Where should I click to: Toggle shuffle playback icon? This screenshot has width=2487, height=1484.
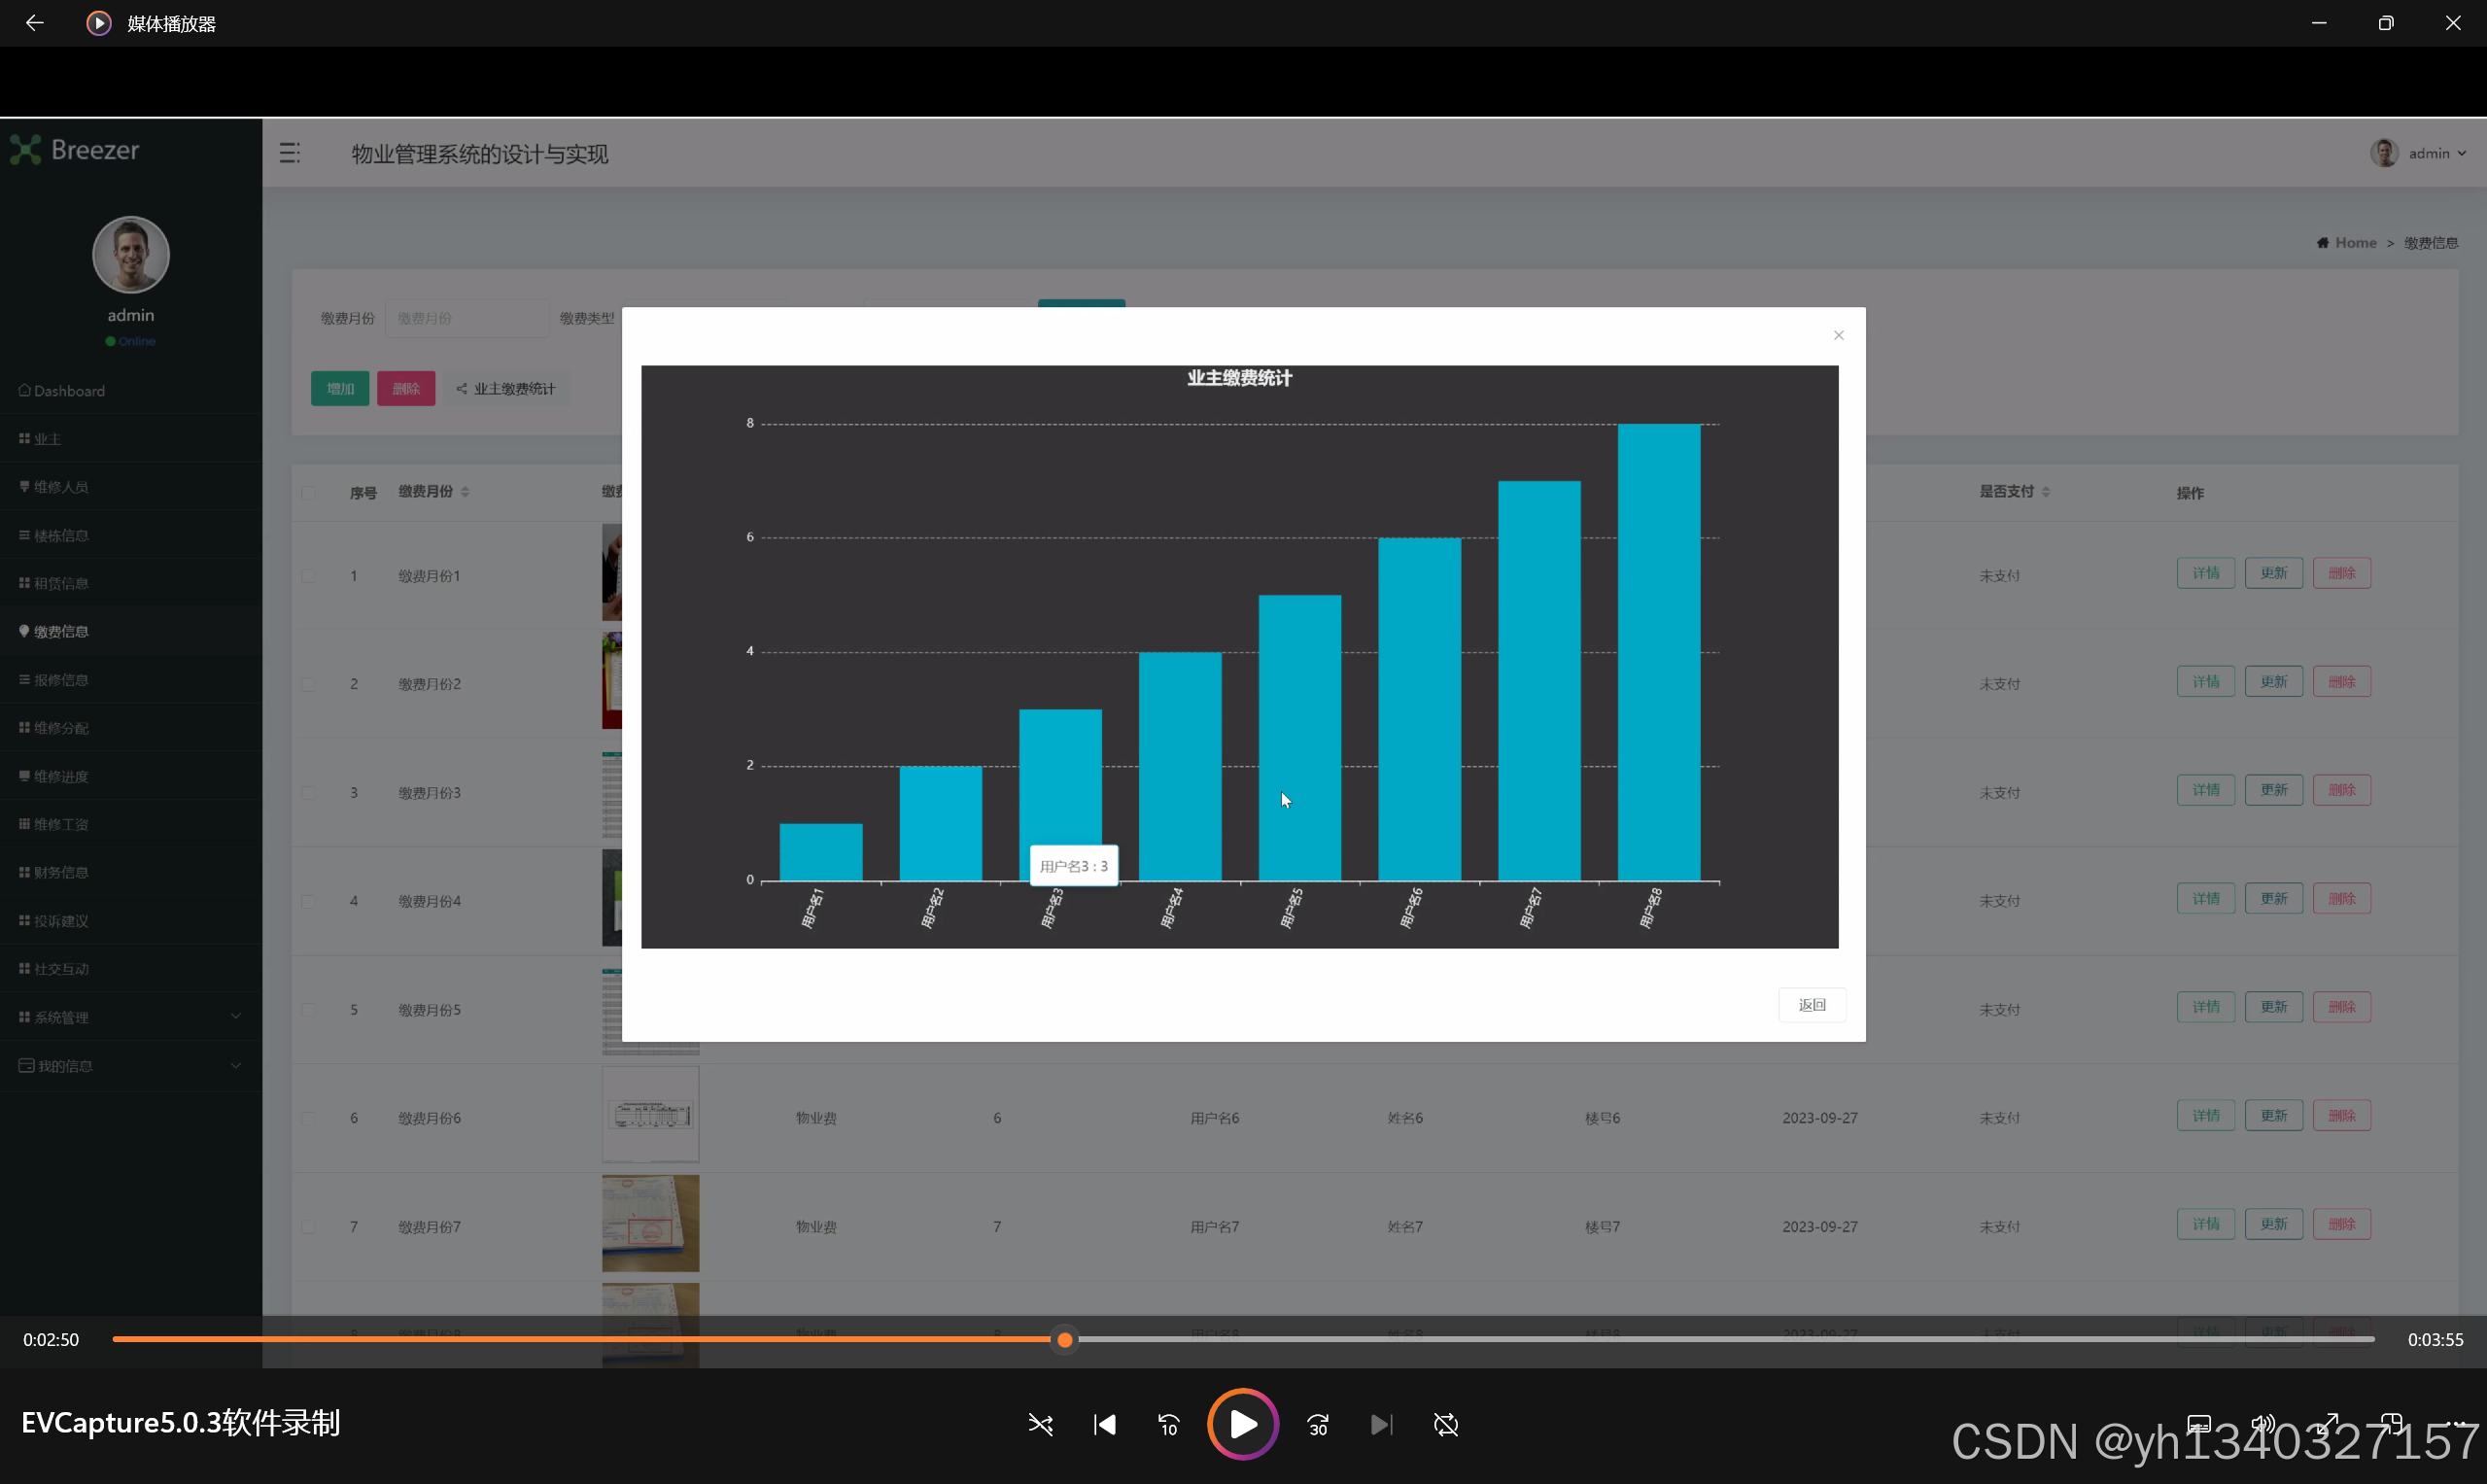pos(1040,1424)
